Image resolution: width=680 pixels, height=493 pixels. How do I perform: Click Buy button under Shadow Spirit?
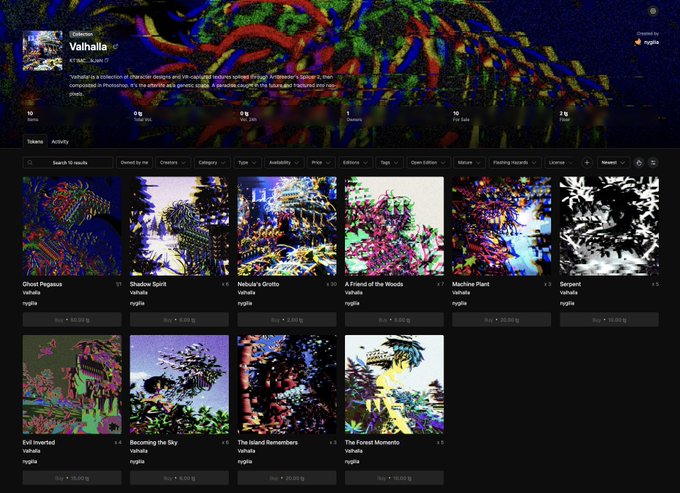coord(179,320)
